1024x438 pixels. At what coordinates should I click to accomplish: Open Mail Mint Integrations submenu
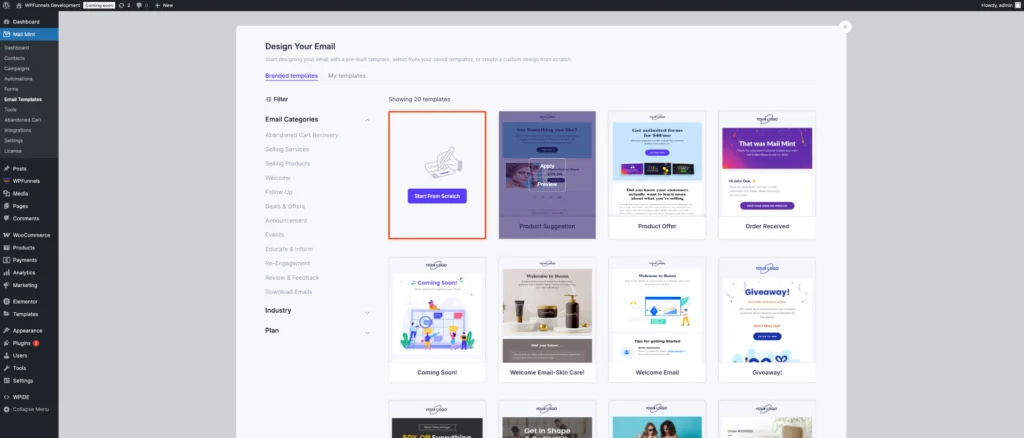click(x=18, y=130)
